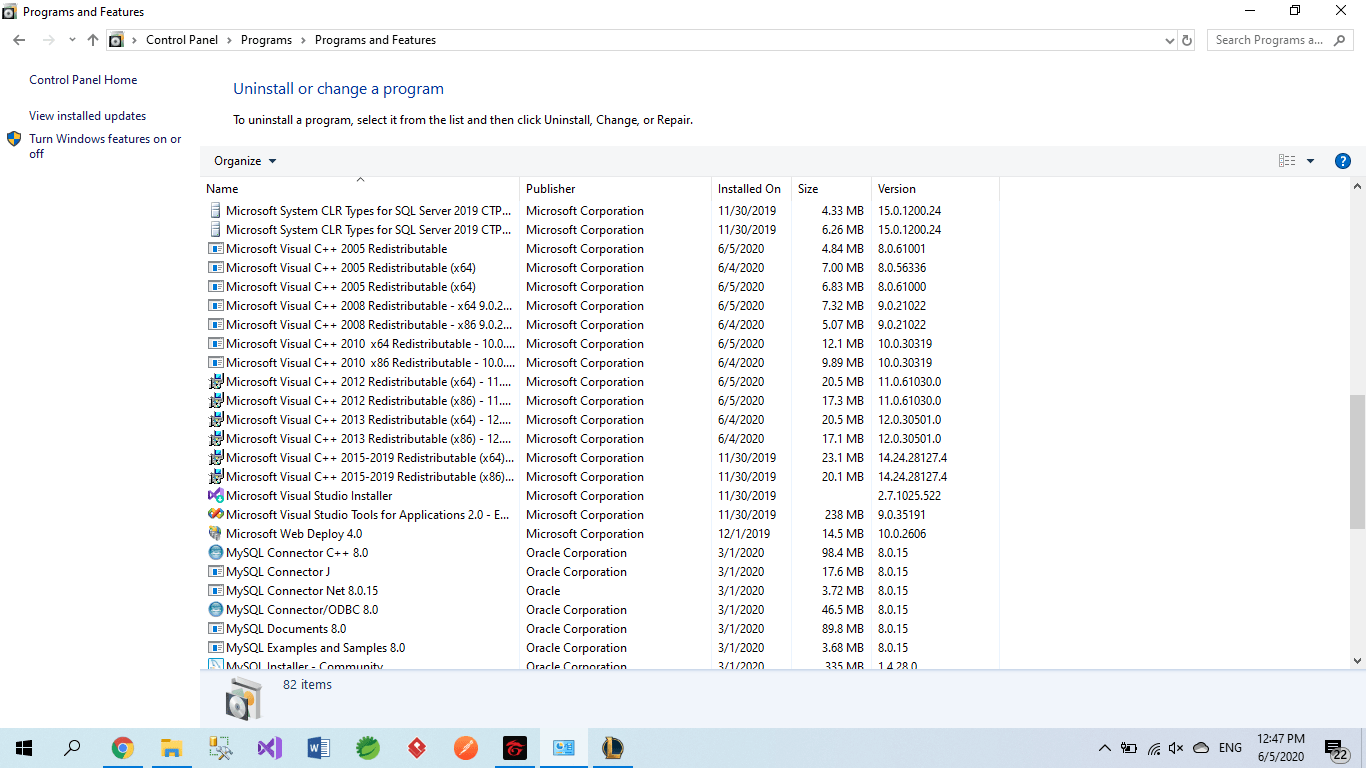This screenshot has width=1366, height=768.
Task: Sort the list by the Publisher column
Action: pyautogui.click(x=615, y=189)
